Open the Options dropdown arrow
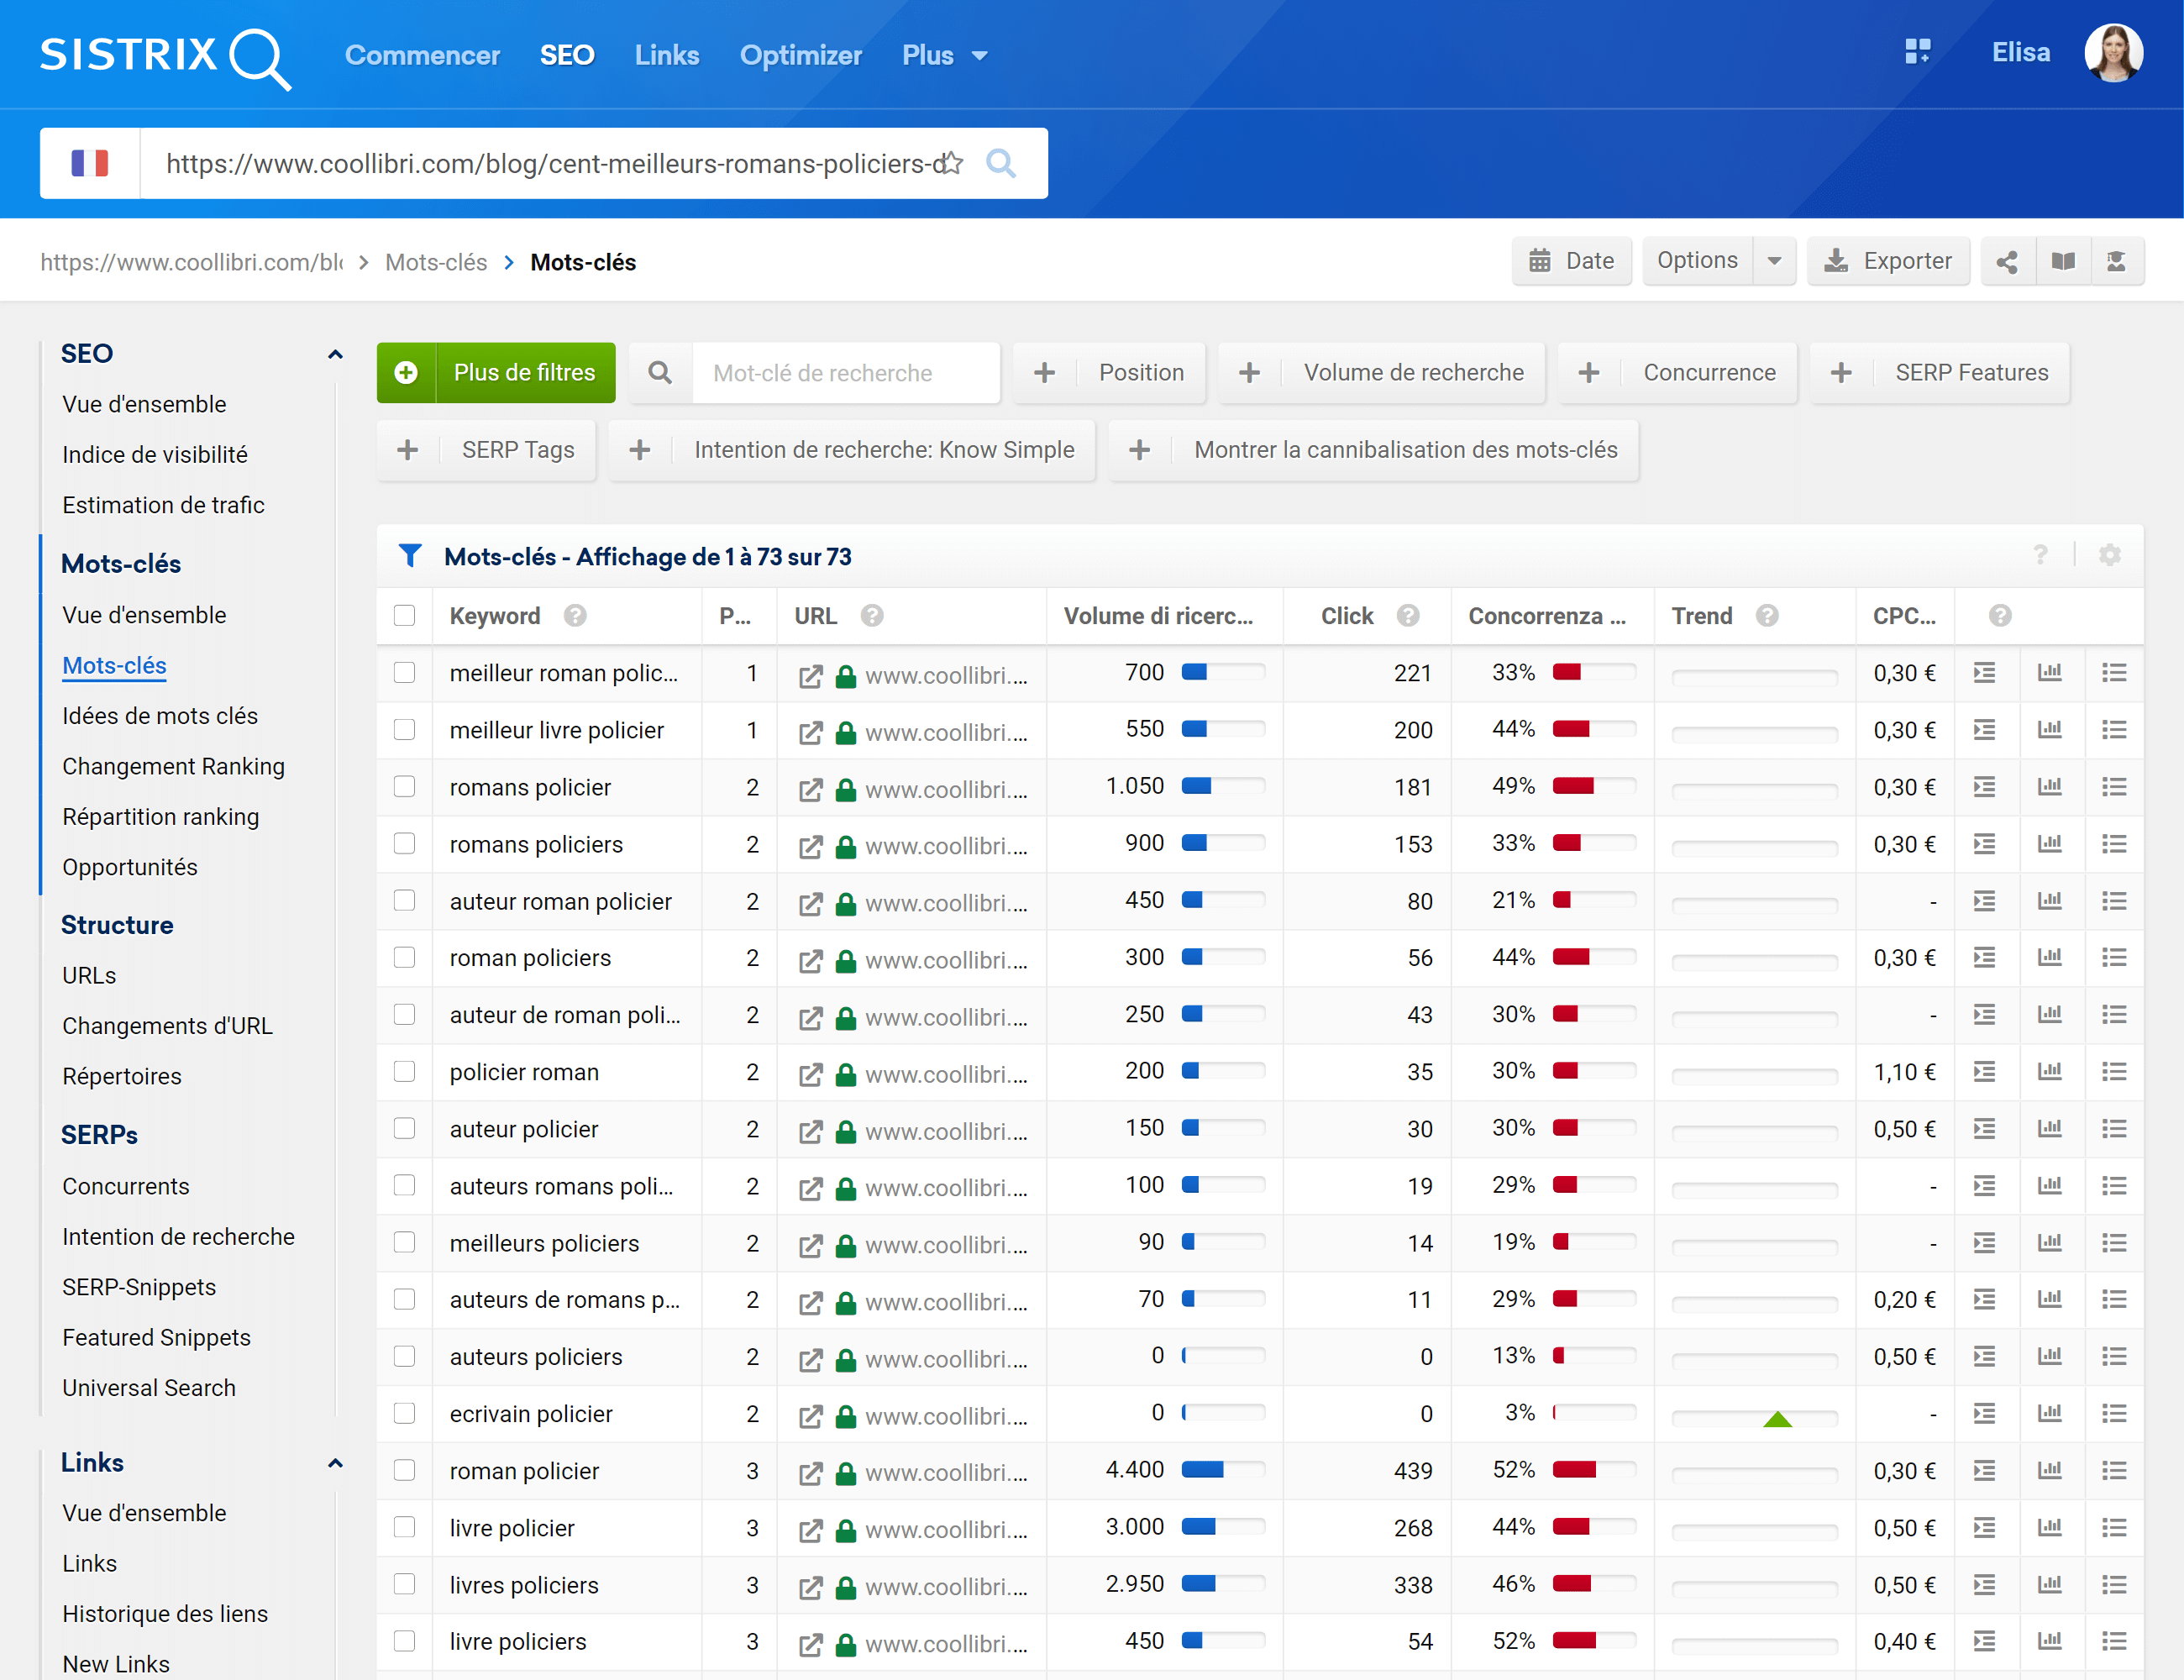Viewport: 2184px width, 1680px height. pyautogui.click(x=1775, y=261)
